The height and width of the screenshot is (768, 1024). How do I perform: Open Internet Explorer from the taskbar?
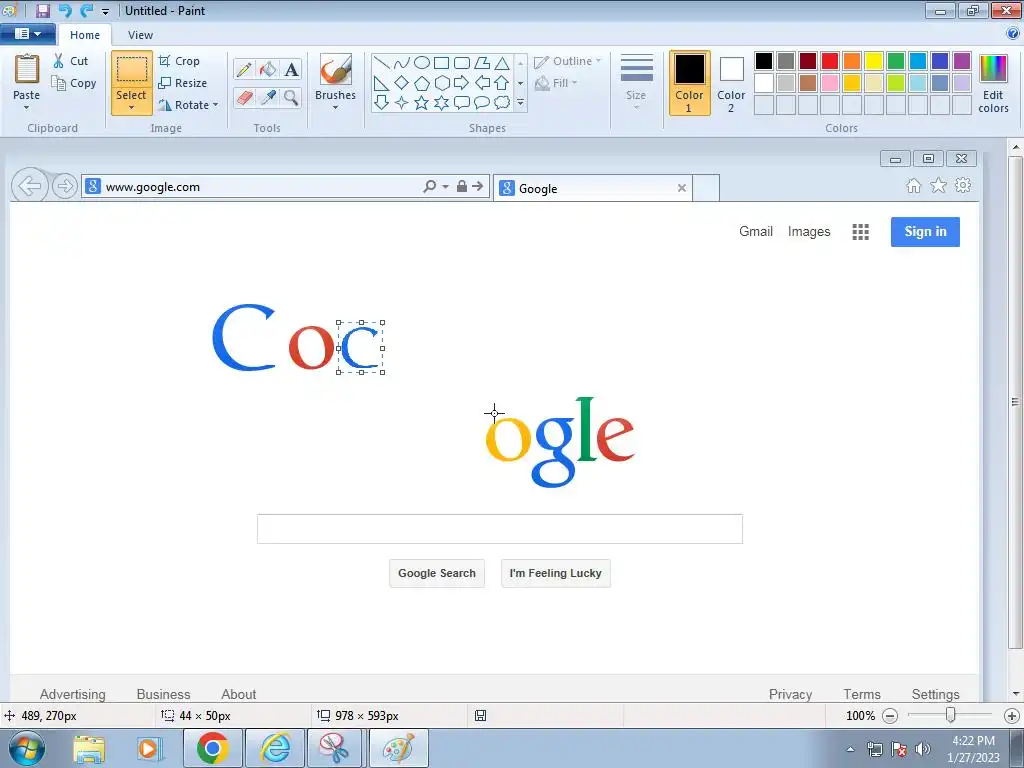point(275,748)
